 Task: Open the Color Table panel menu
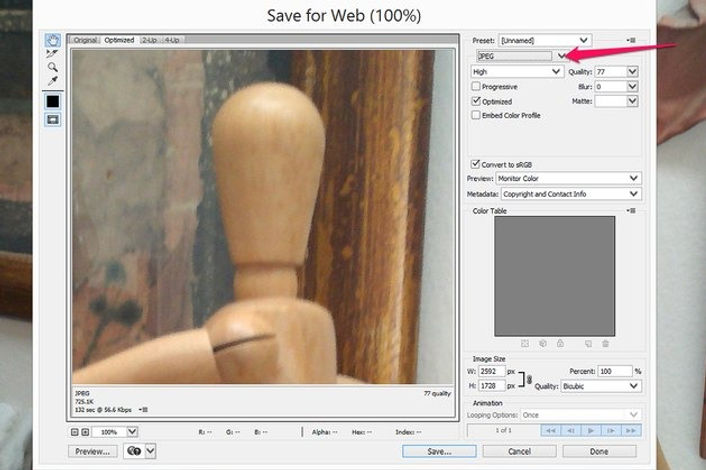(631, 211)
